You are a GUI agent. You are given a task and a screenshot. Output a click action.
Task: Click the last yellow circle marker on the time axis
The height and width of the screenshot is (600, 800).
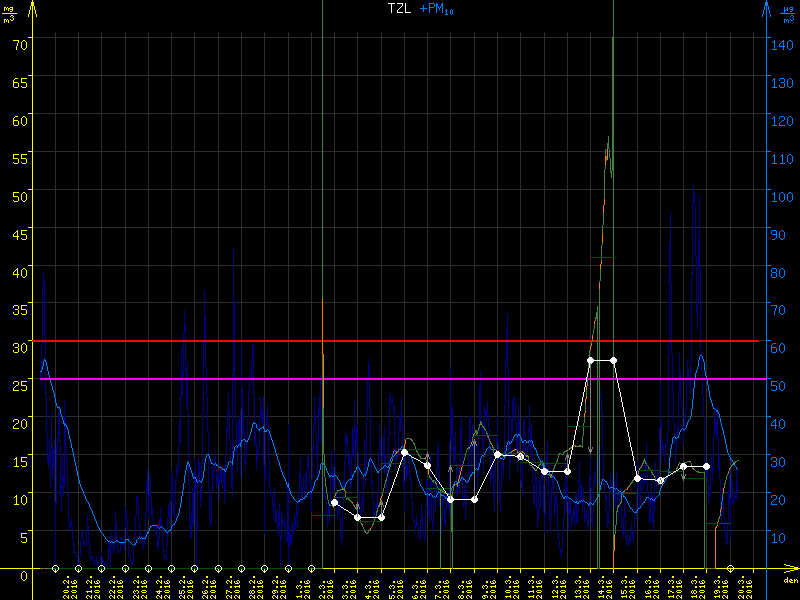click(730, 568)
